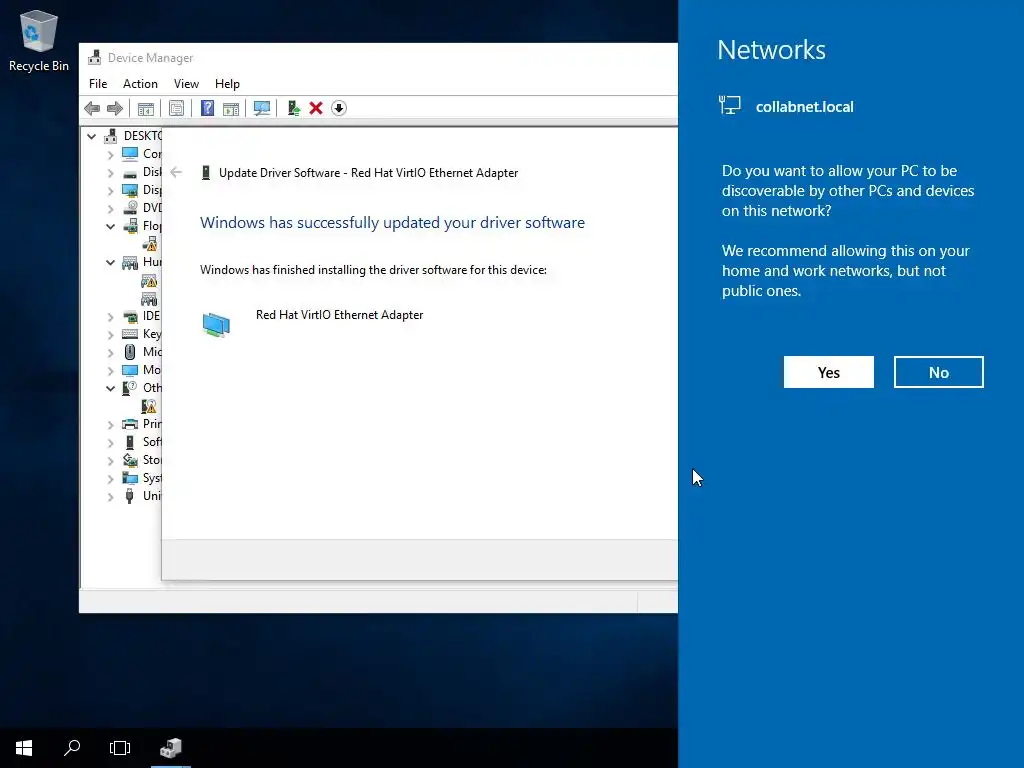Image resolution: width=1024 pixels, height=768 pixels.
Task: Expand the System devices chevron
Action: [110, 479]
